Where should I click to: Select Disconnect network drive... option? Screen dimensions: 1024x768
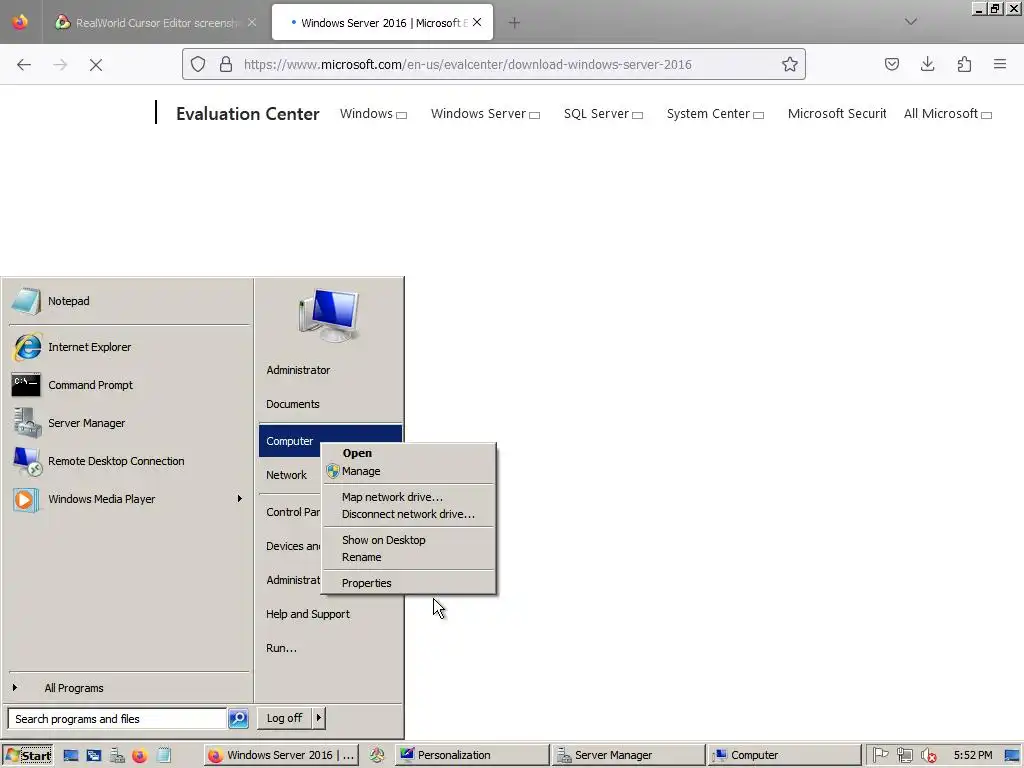[409, 514]
